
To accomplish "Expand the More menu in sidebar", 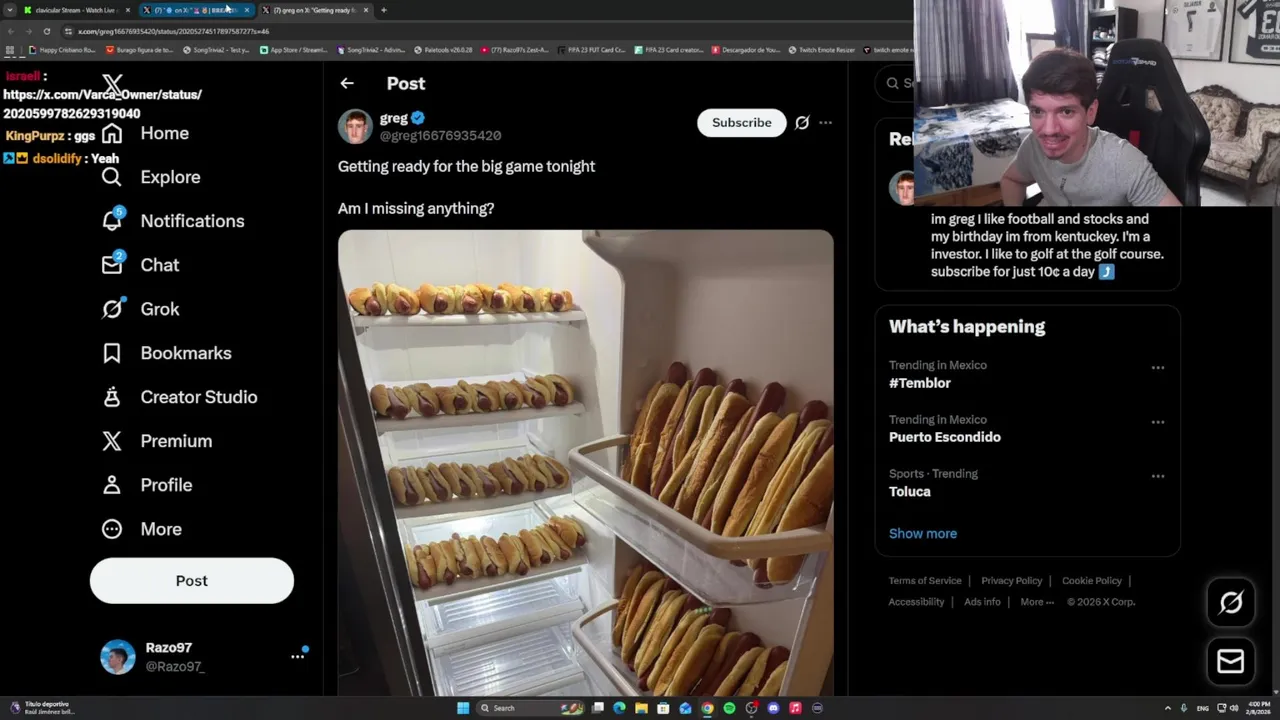I will (141, 529).
